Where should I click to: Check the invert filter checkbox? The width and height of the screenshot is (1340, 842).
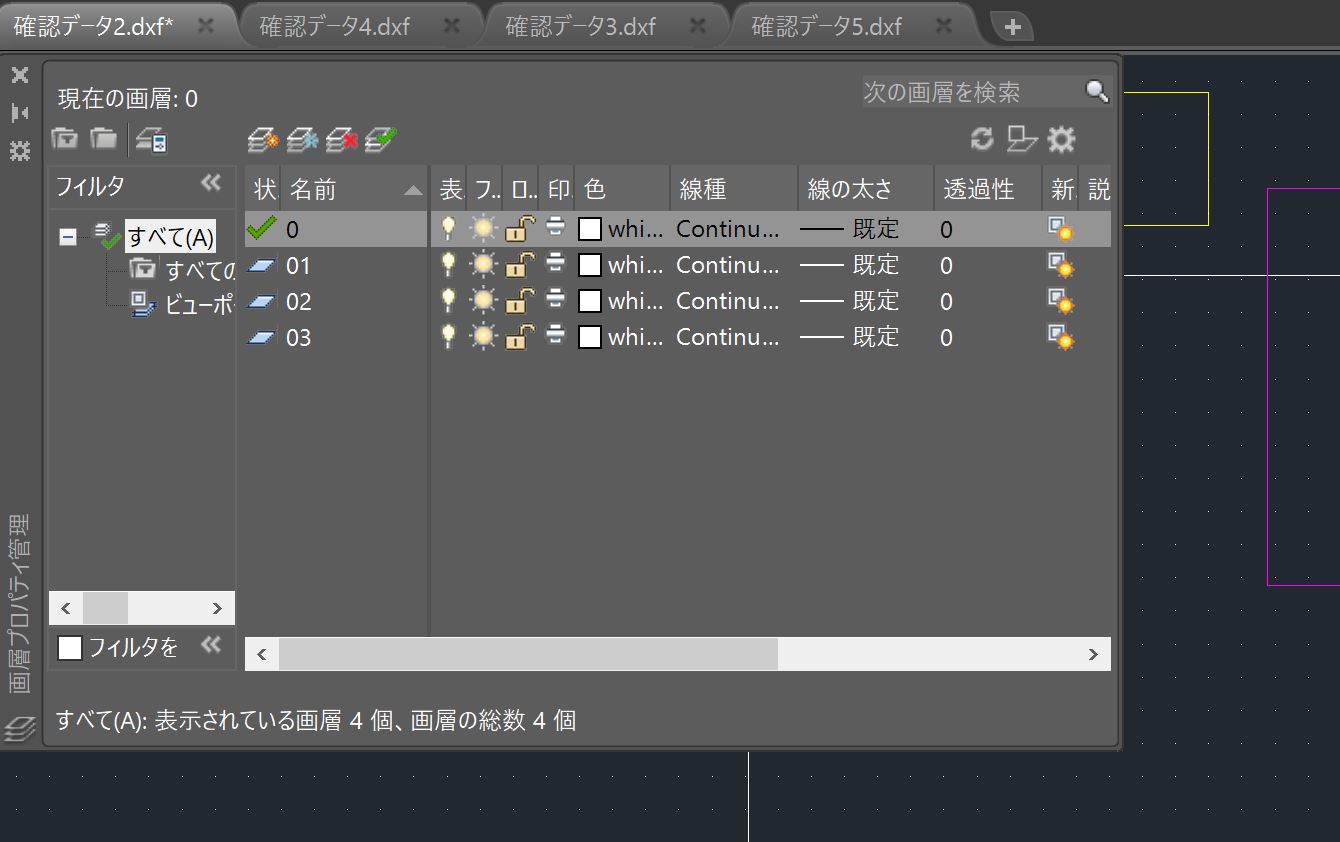70,648
